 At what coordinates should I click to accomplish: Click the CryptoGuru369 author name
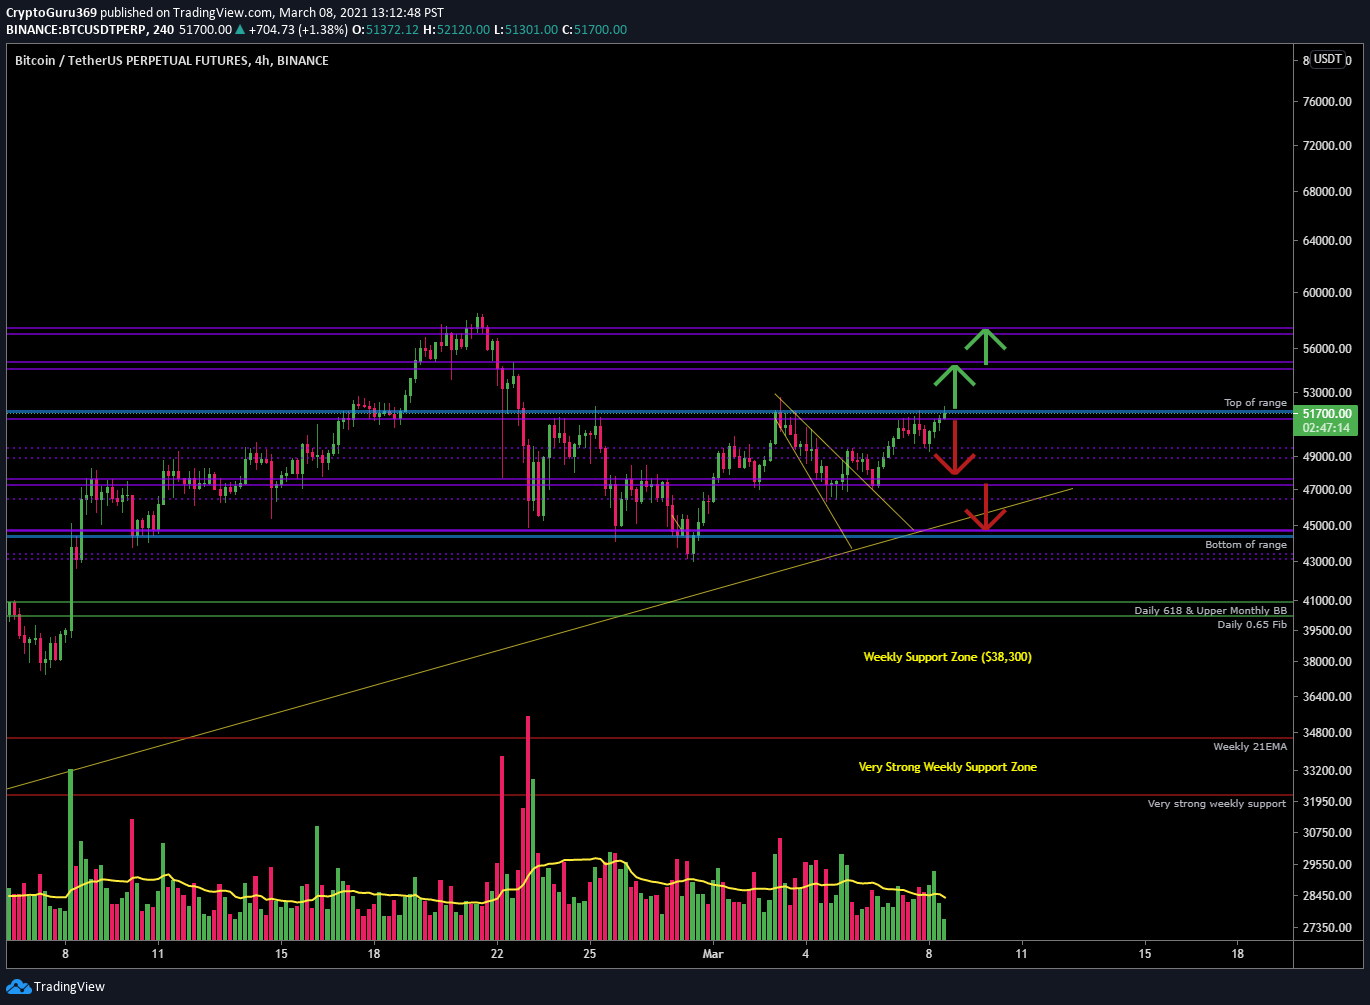51,12
